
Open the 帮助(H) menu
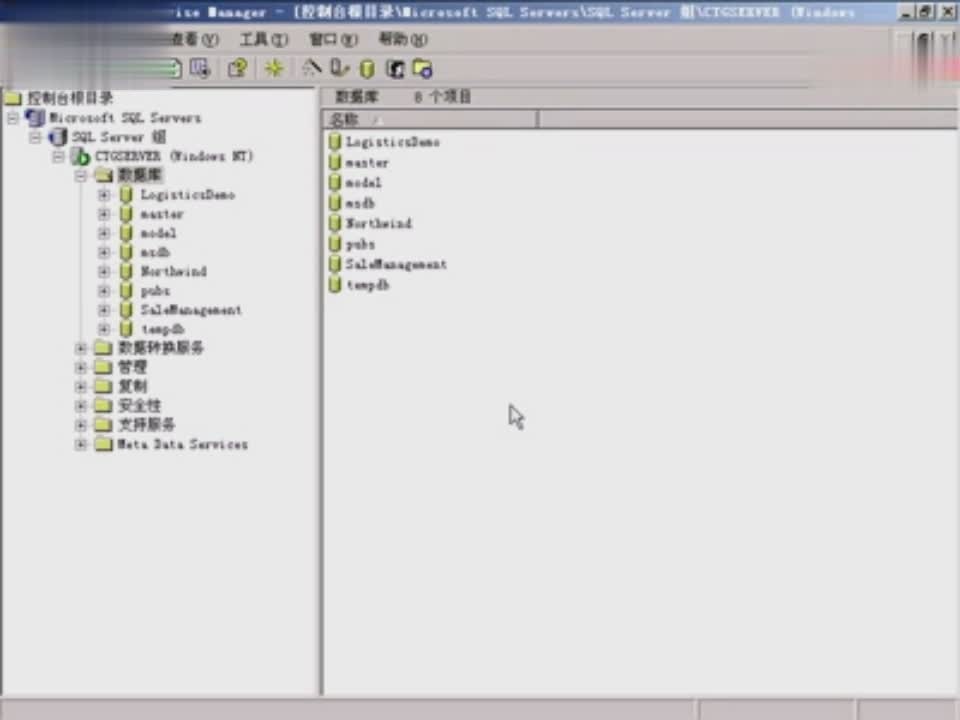(403, 40)
